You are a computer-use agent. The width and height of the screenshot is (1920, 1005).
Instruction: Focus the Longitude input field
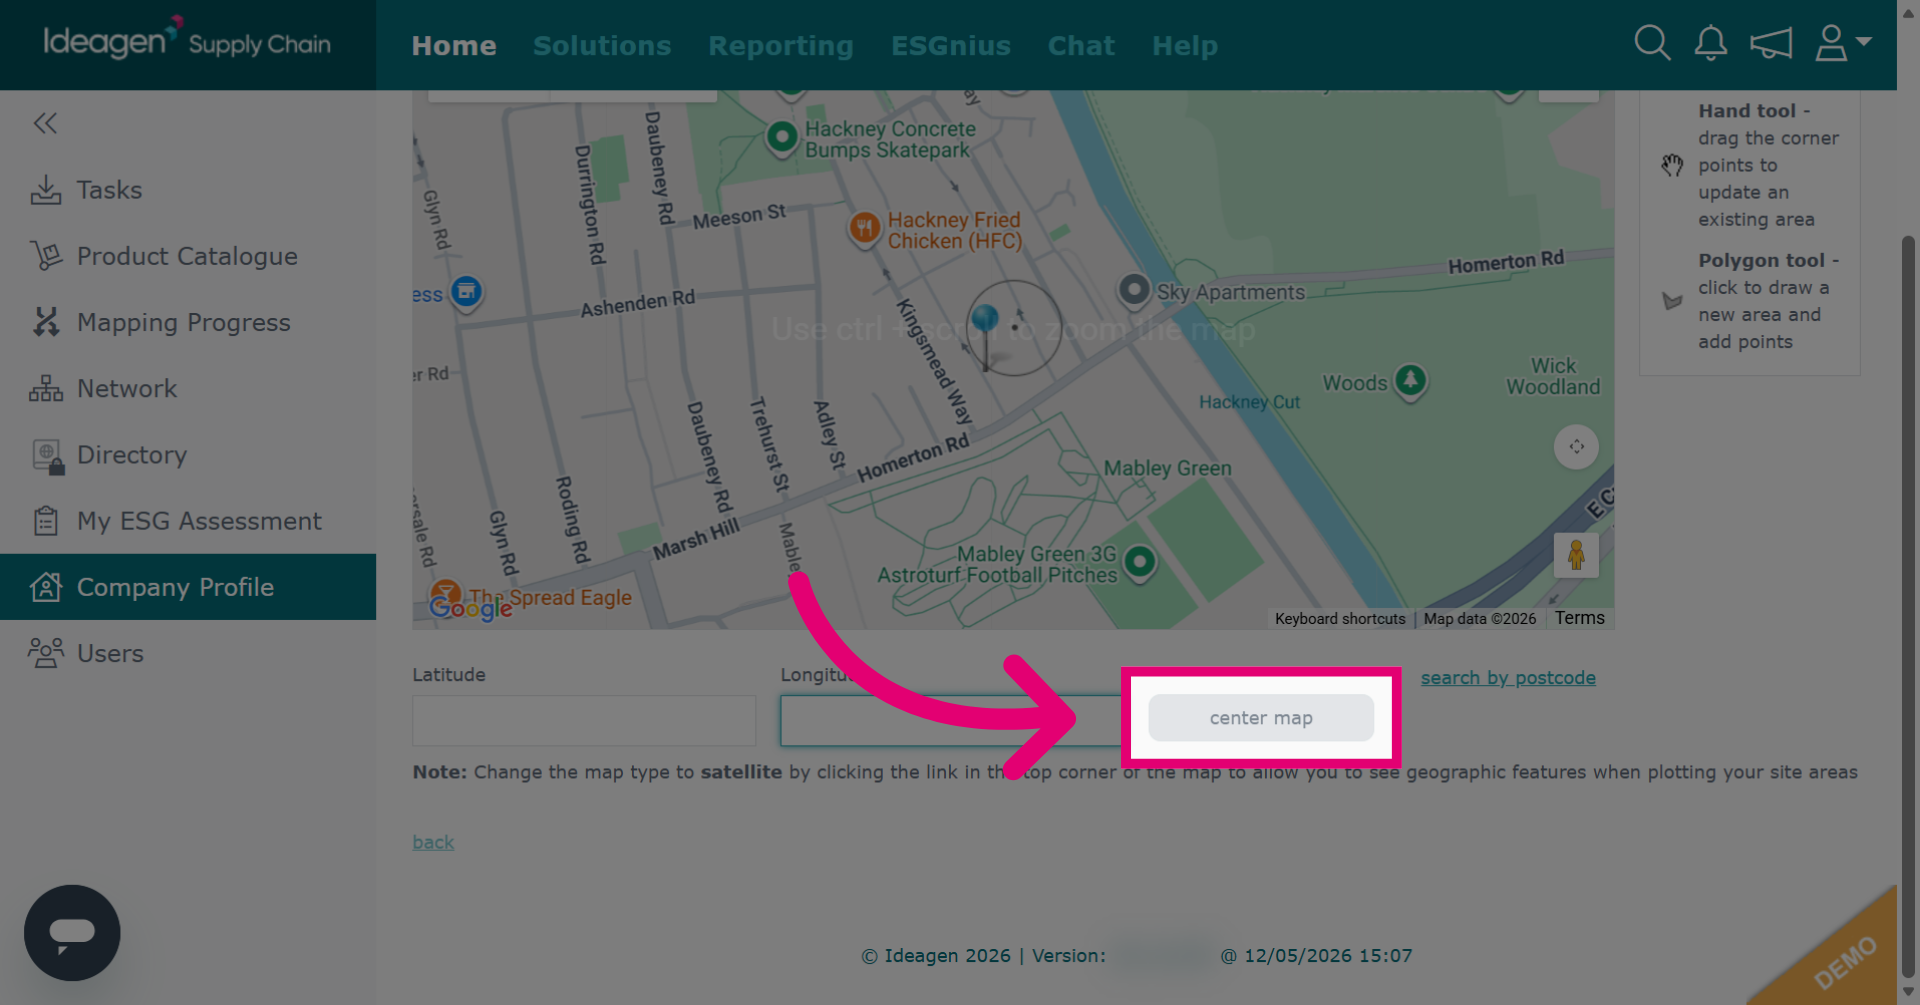(x=951, y=720)
